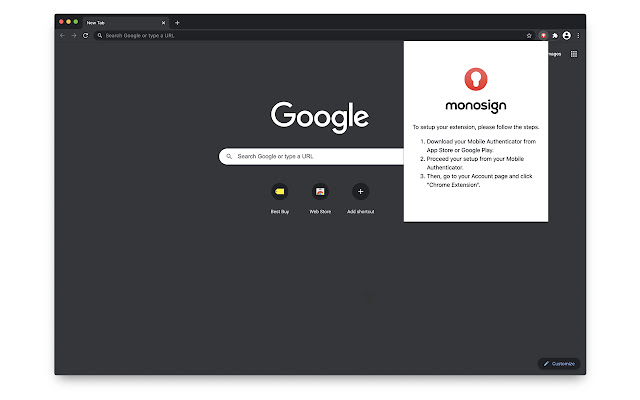
Task: Open the Best Buy shortcut
Action: (x=280, y=198)
